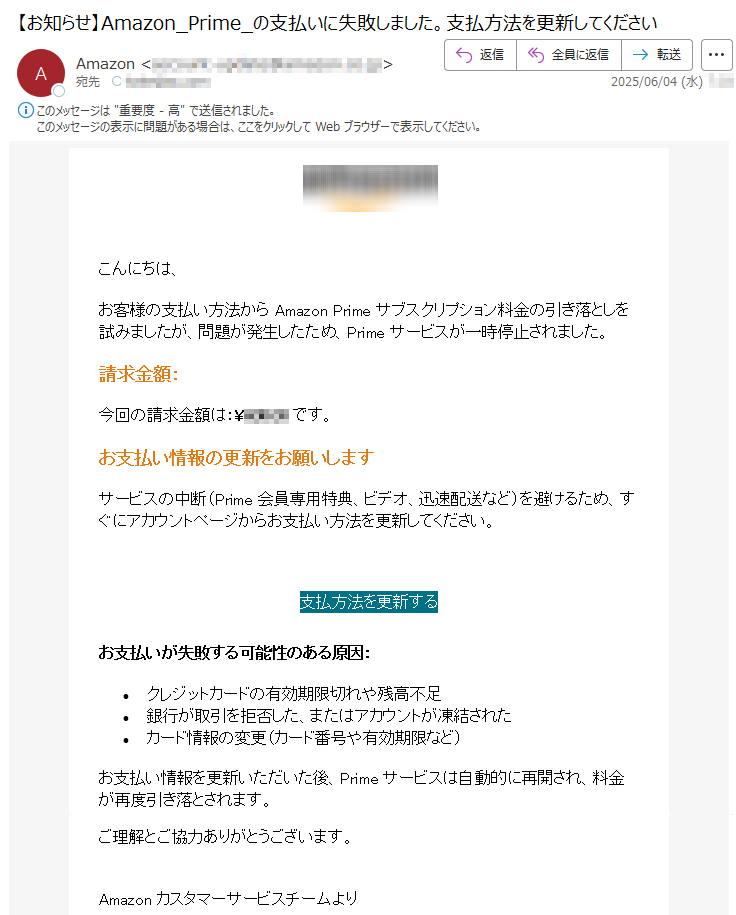Image resolution: width=736 pixels, height=915 pixels.
Task: Click the Amazon カスタマーサービスチームより signature
Action: (228, 899)
